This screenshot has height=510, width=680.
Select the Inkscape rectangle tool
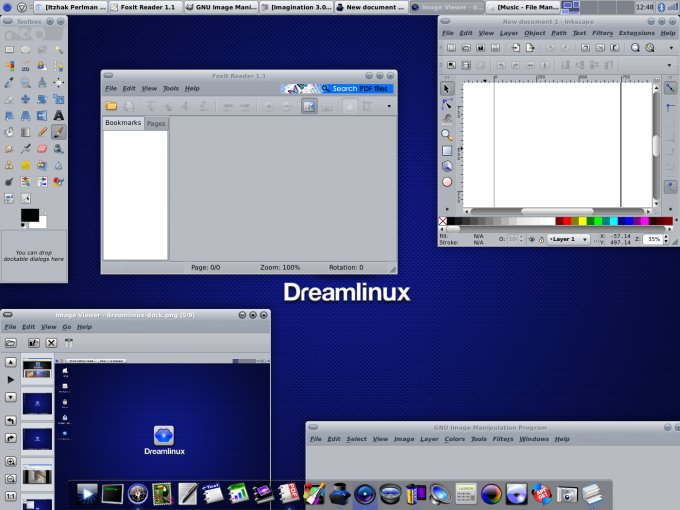(x=447, y=150)
